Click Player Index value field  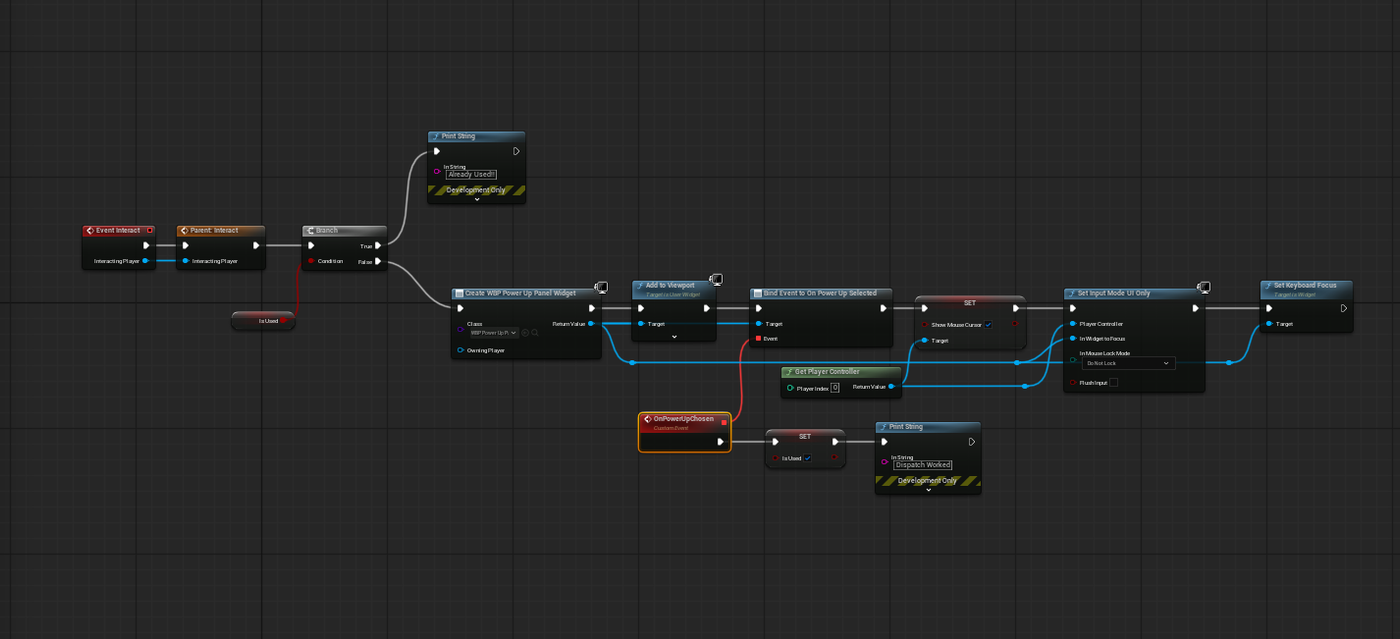click(835, 387)
